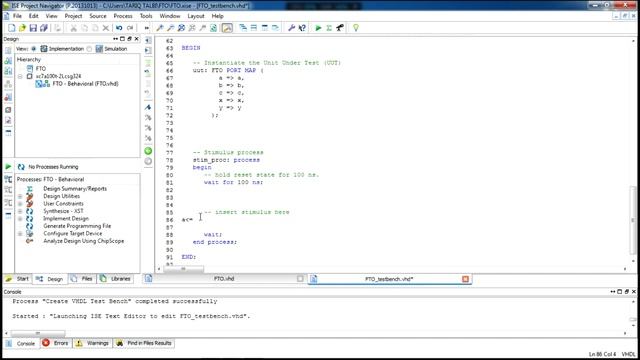The width and height of the screenshot is (640, 360).
Task: Select the Simulation view radio button
Action: pos(89,49)
